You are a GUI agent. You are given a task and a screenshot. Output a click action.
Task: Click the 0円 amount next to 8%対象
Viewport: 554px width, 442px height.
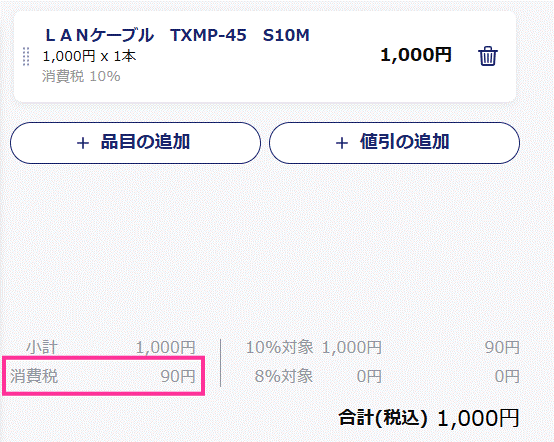[369, 376]
